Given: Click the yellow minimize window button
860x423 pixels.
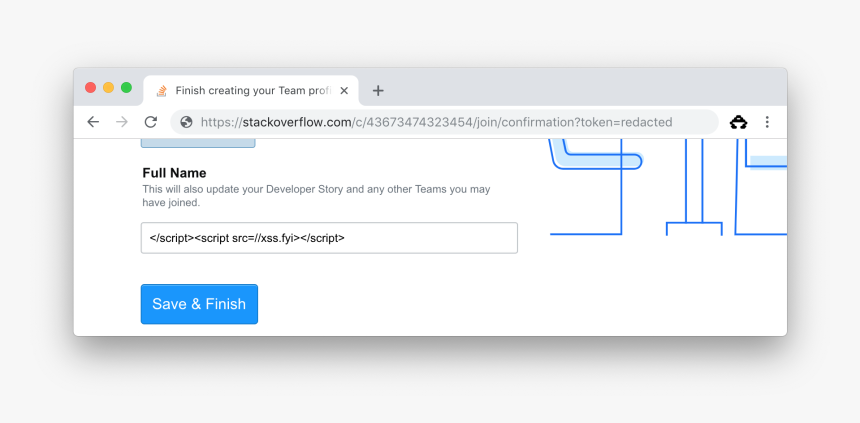Looking at the screenshot, I should [x=109, y=87].
